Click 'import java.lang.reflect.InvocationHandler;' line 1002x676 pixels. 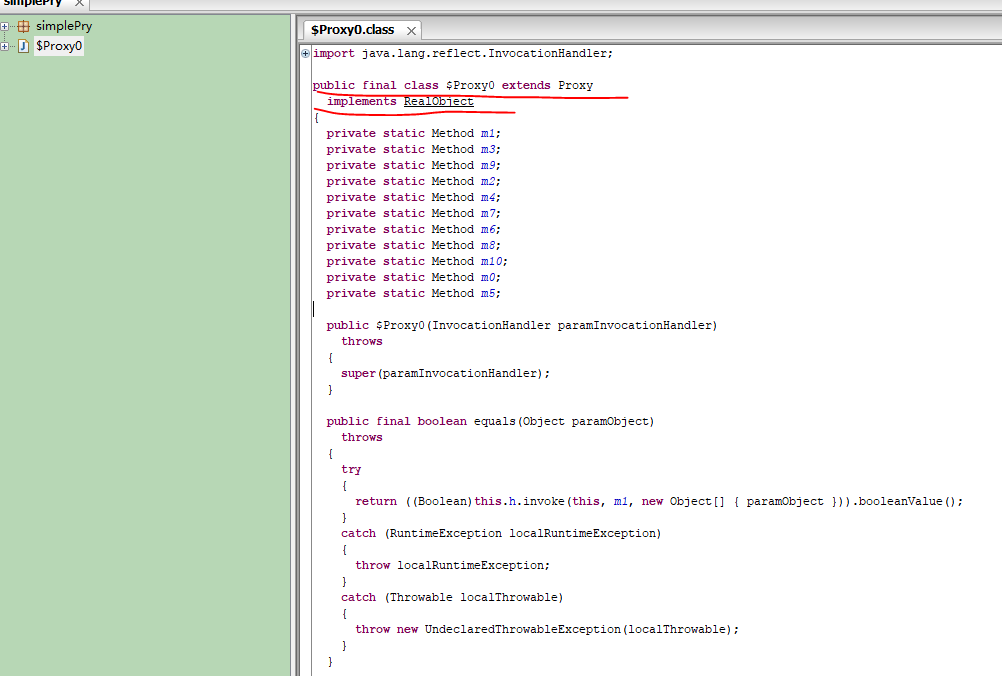[x=463, y=54]
